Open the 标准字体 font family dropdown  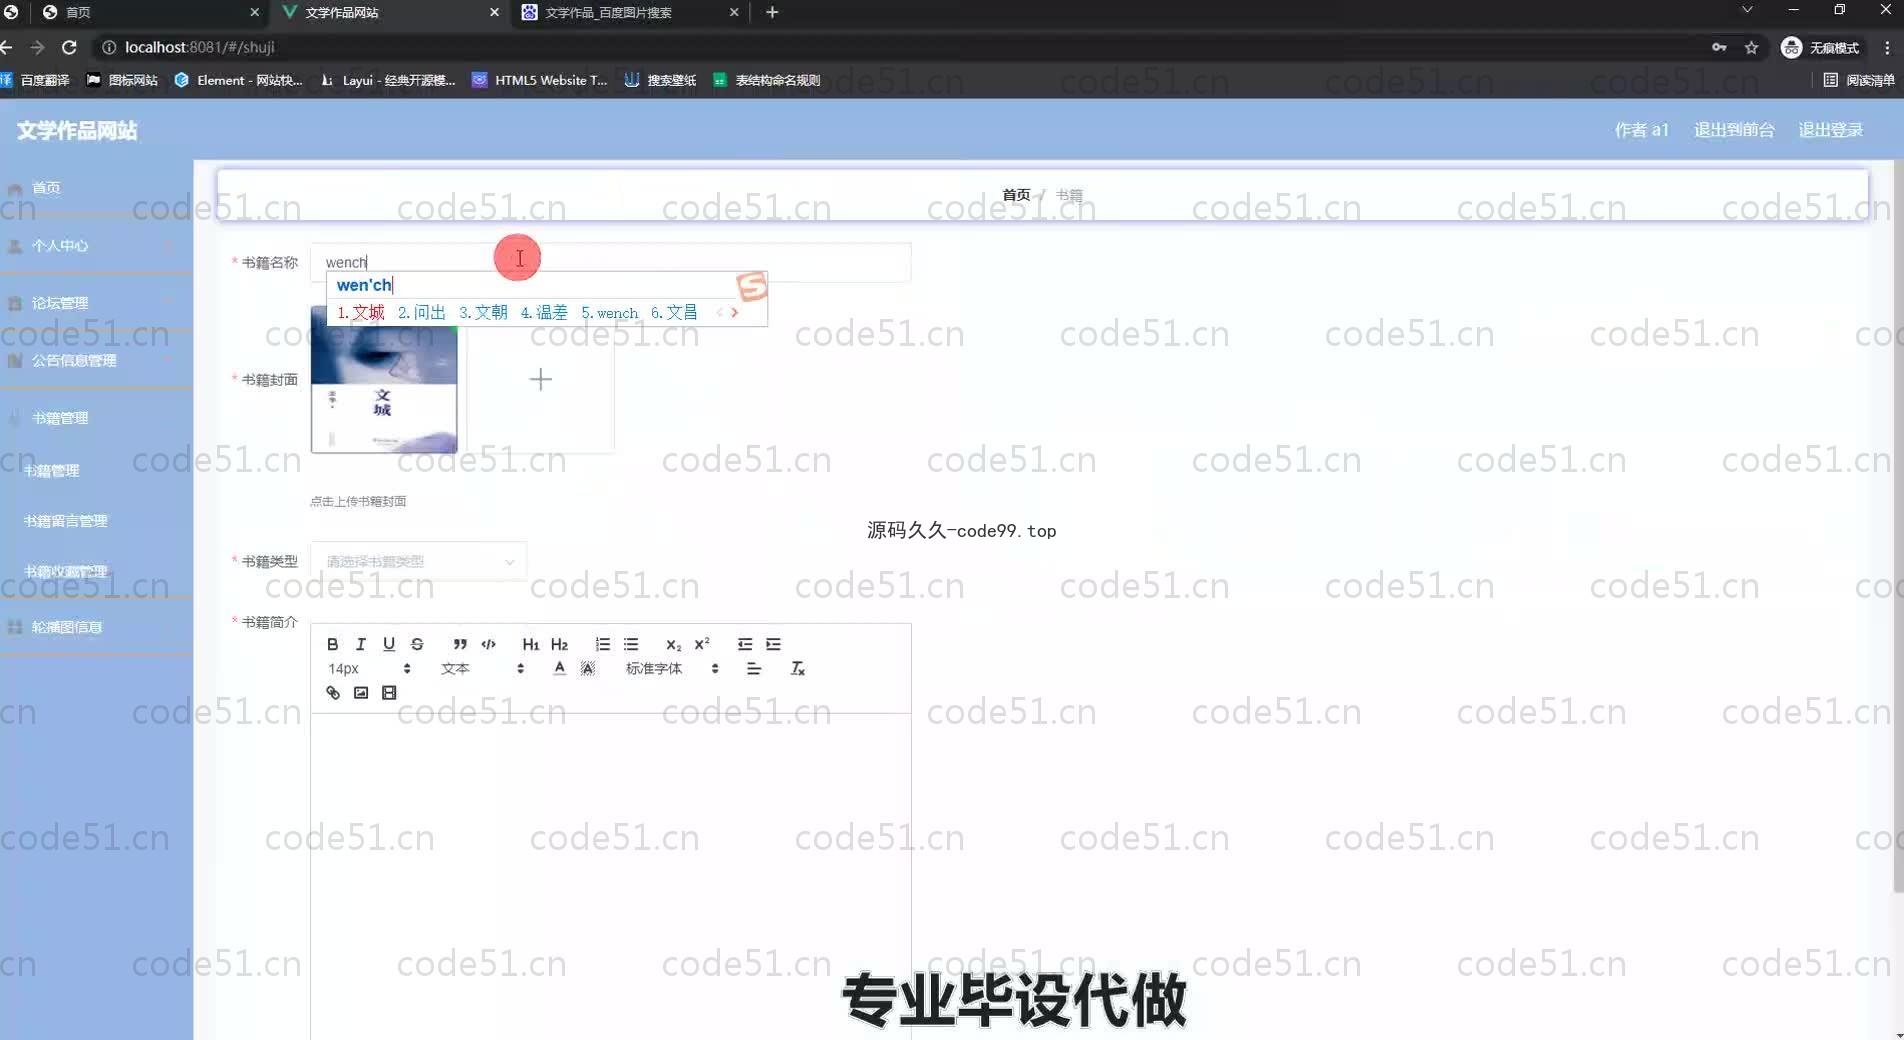pos(671,669)
